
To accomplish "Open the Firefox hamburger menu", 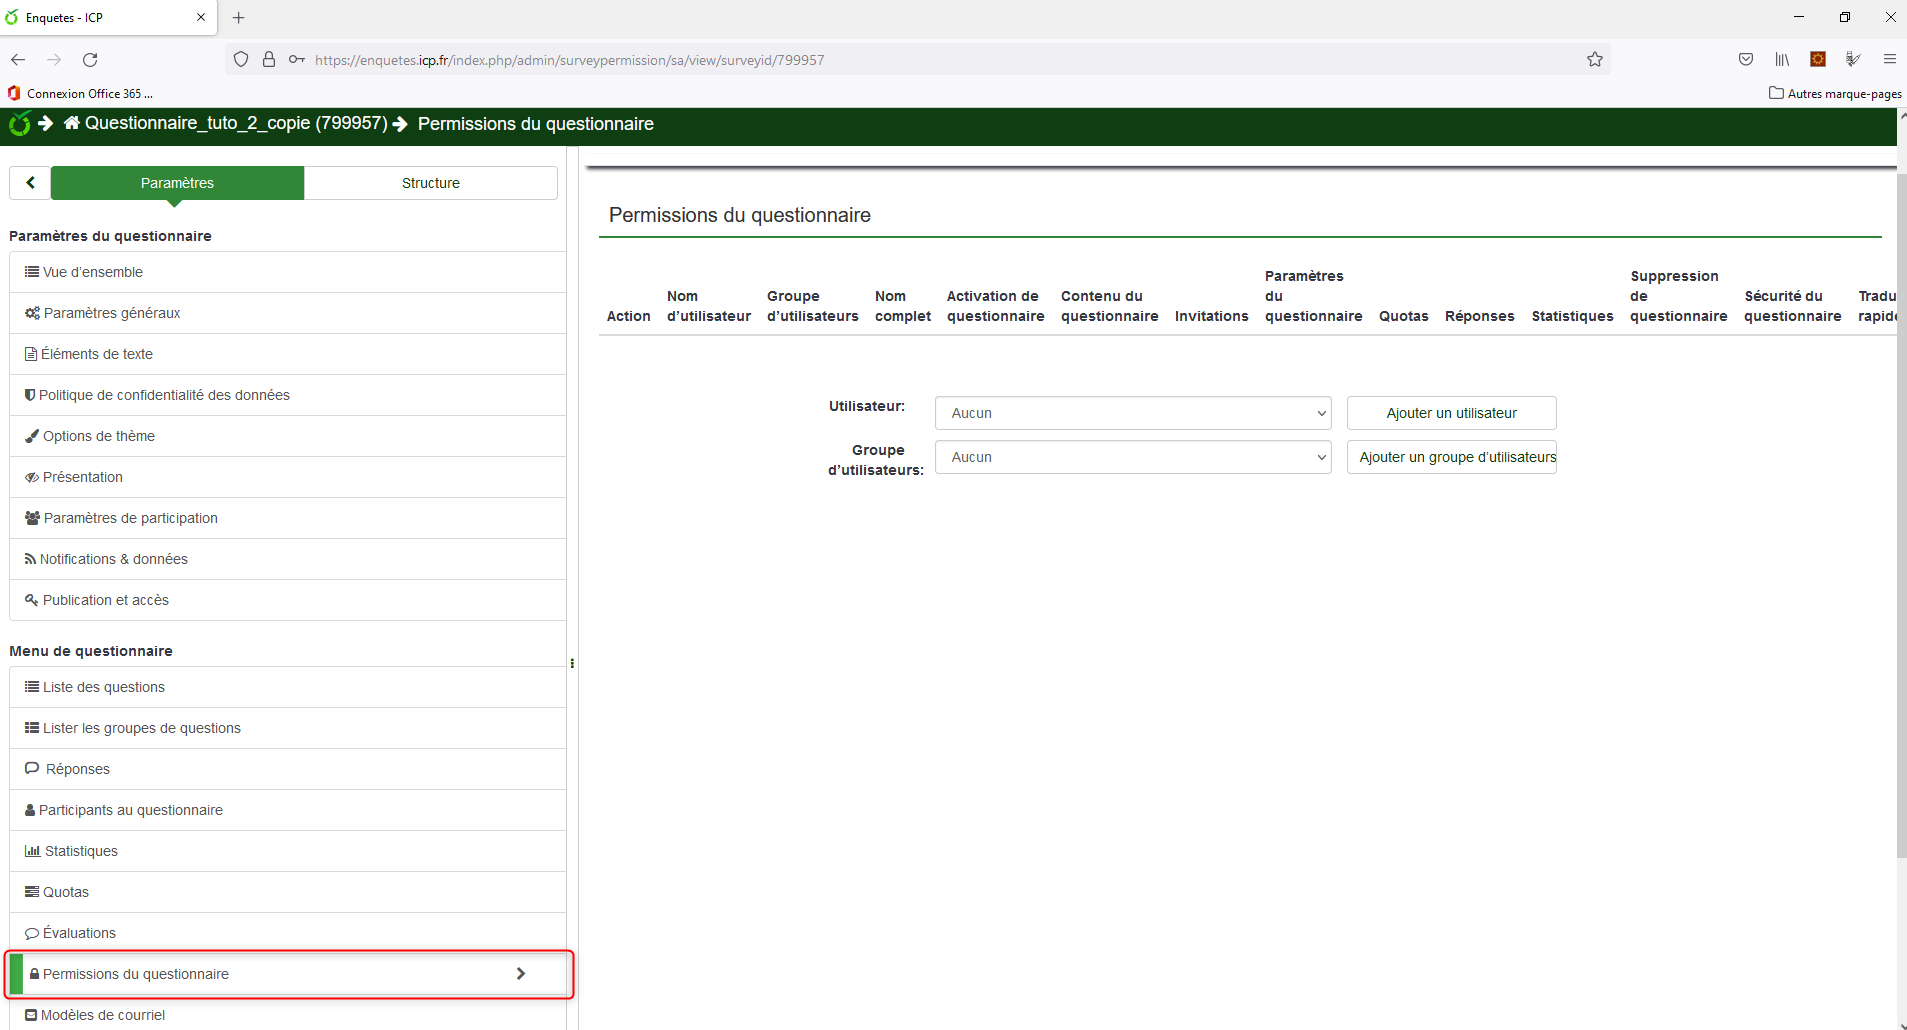I will (1889, 60).
